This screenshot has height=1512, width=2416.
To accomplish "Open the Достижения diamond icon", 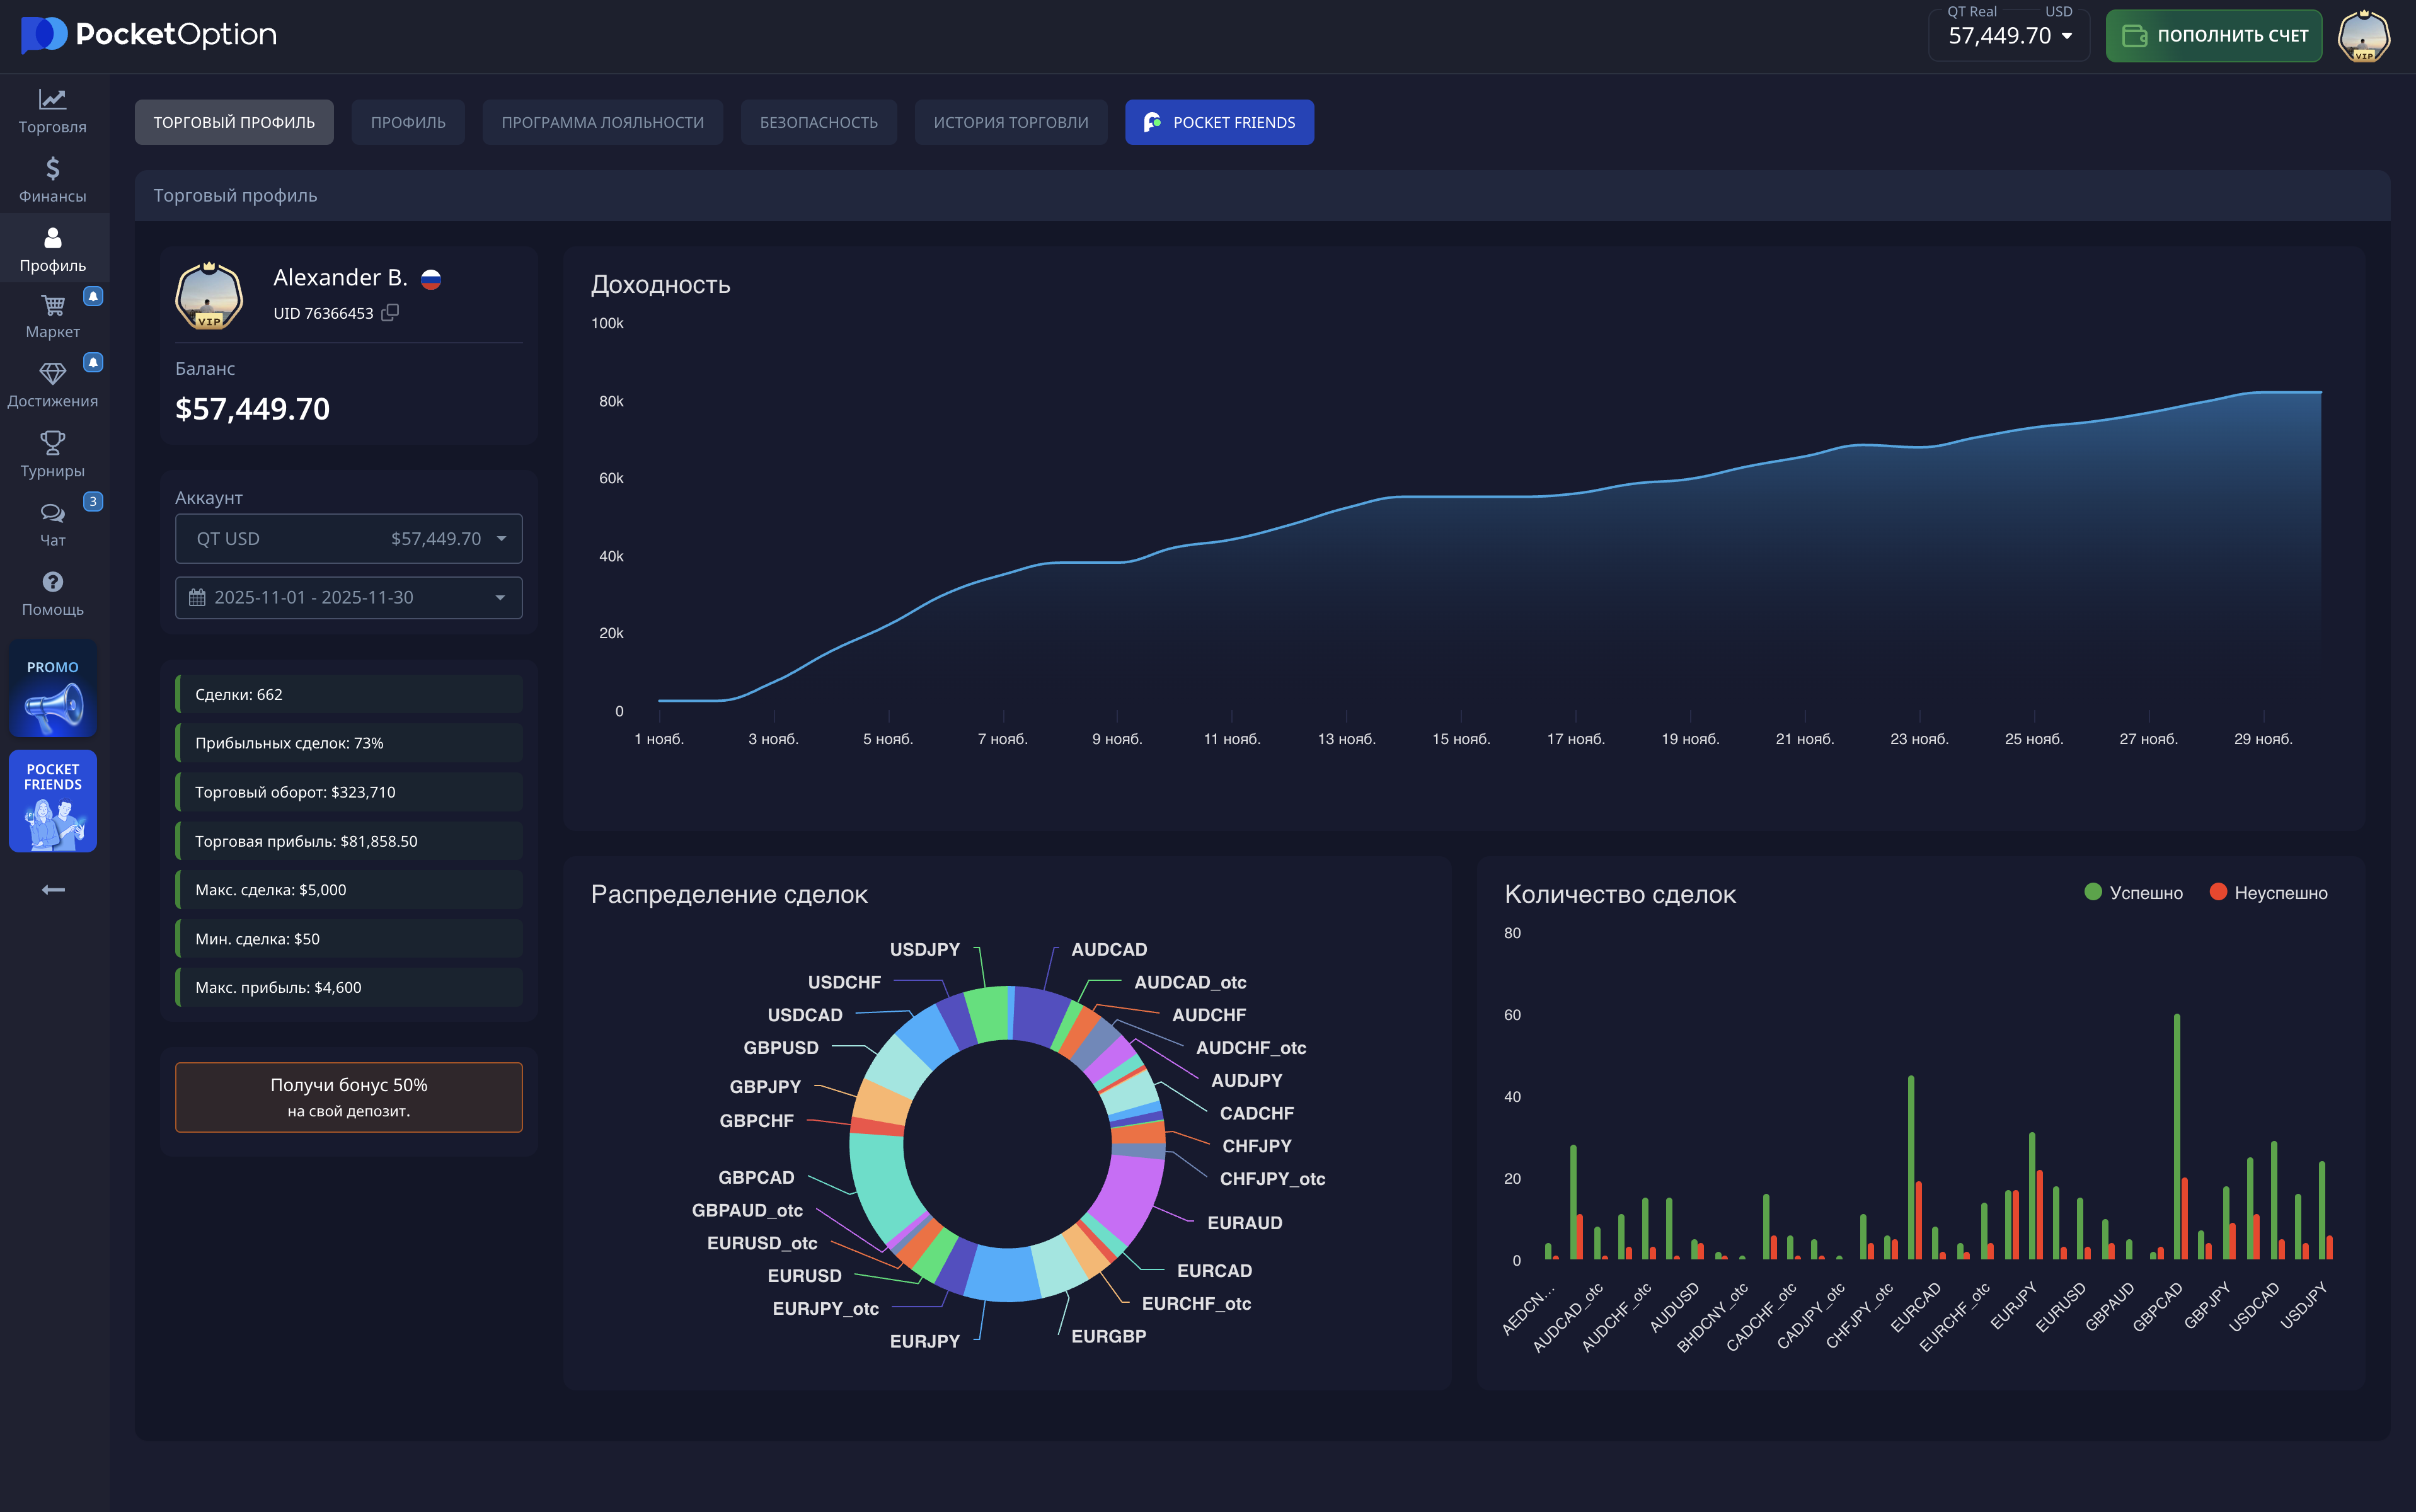I will point(52,374).
